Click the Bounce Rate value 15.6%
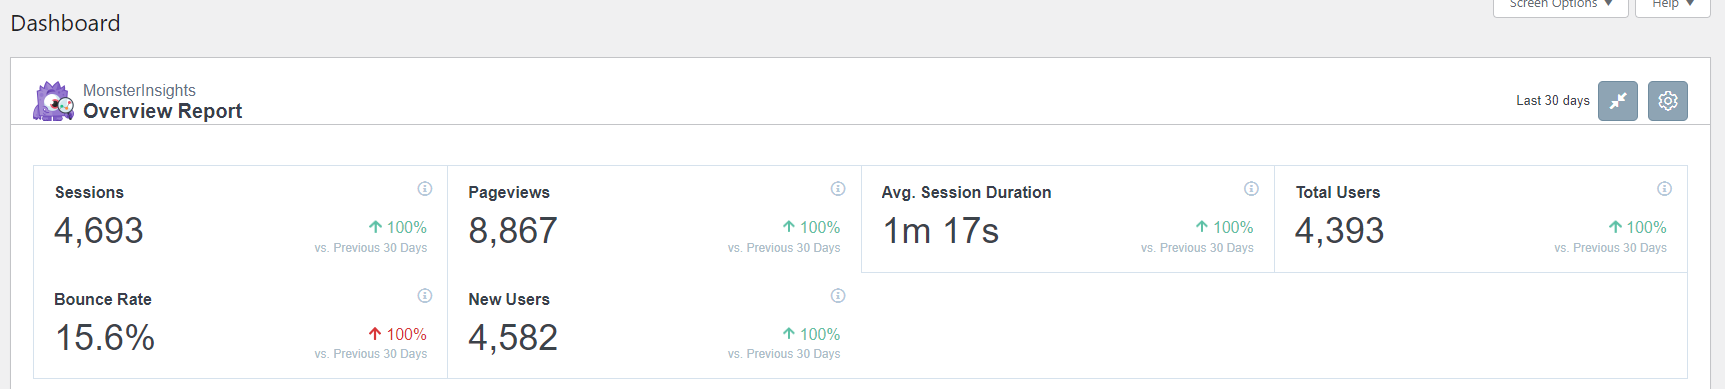1725x389 pixels. tap(105, 338)
